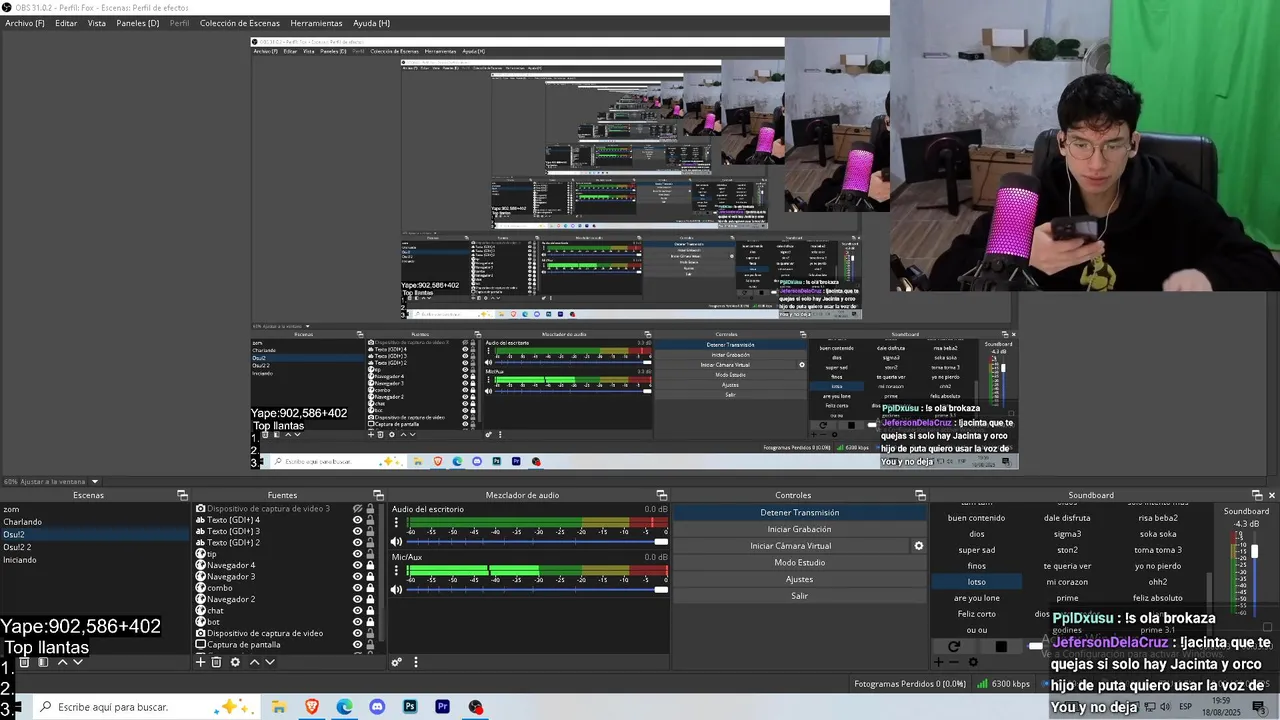Undock the Mezclador de audio panel
1280x720 pixels.
[x=661, y=495]
